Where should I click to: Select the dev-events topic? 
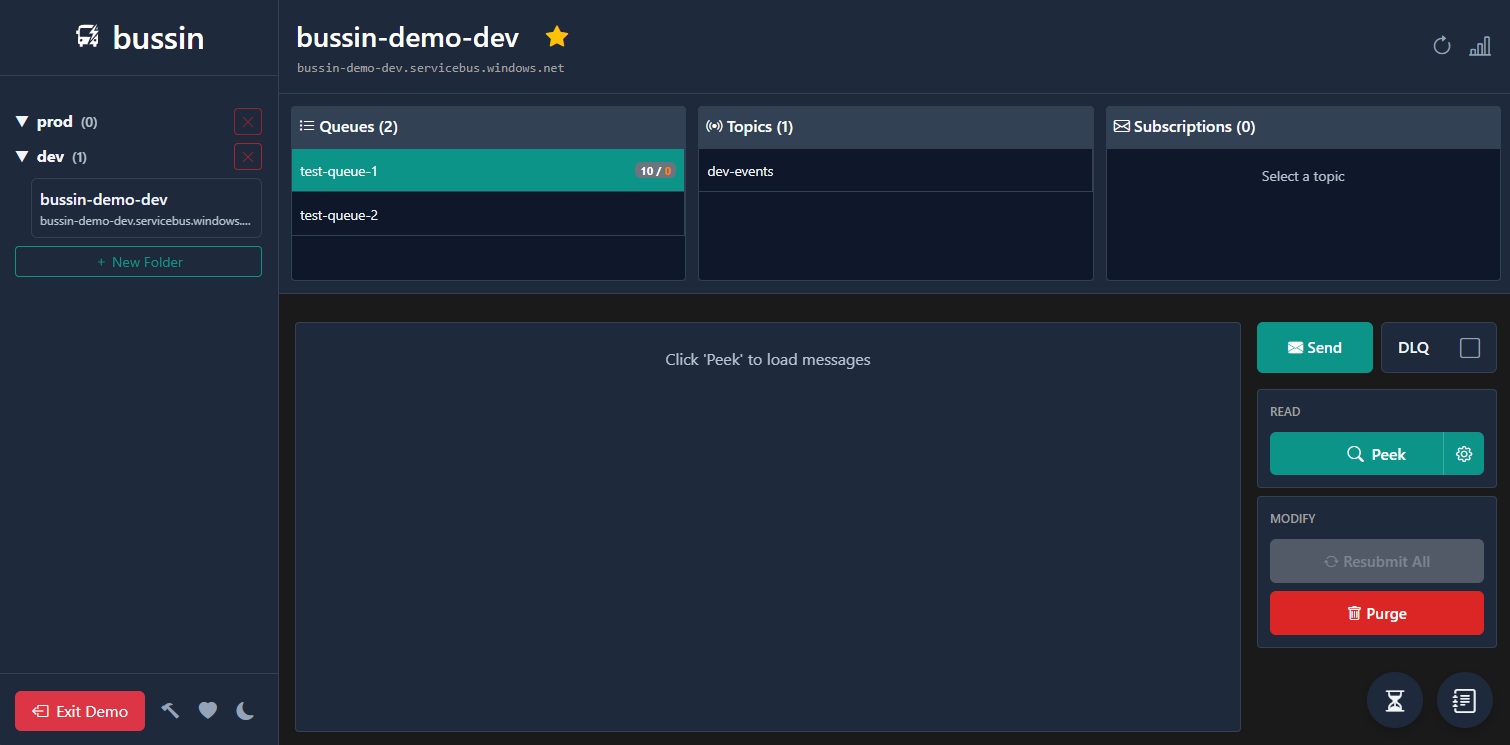pyautogui.click(x=895, y=171)
